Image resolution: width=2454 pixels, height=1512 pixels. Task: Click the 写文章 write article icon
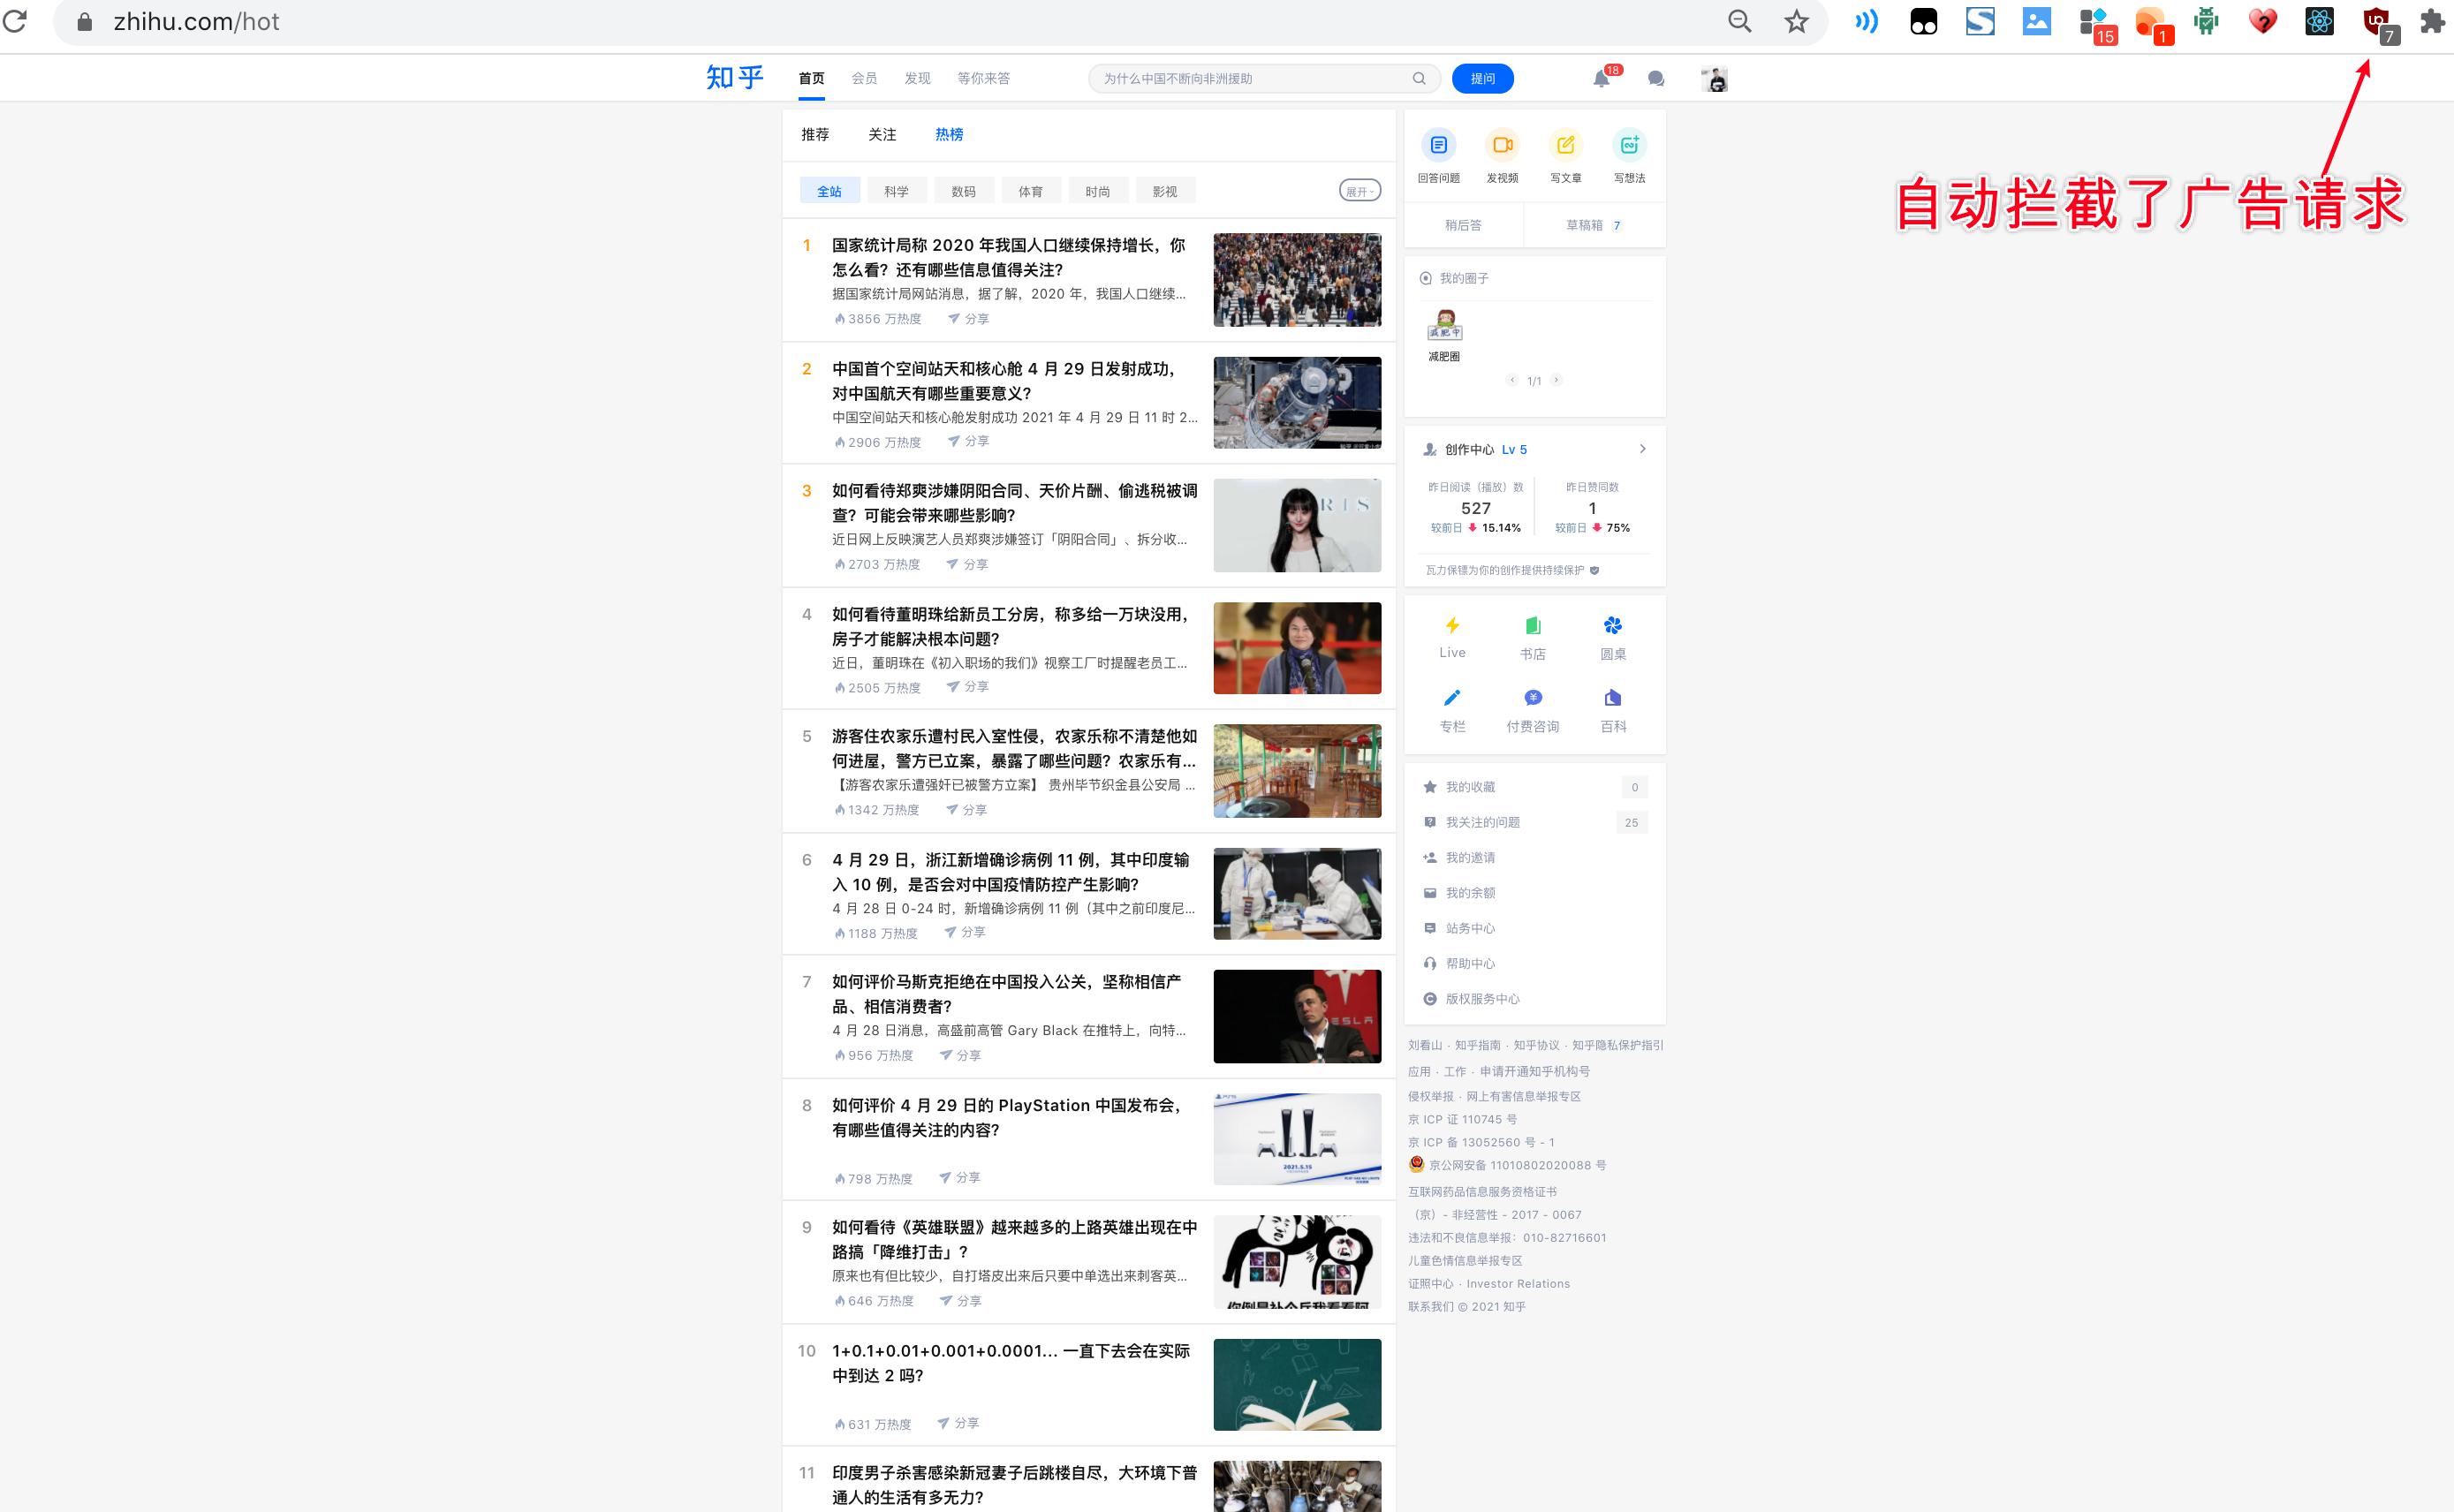click(x=1565, y=146)
